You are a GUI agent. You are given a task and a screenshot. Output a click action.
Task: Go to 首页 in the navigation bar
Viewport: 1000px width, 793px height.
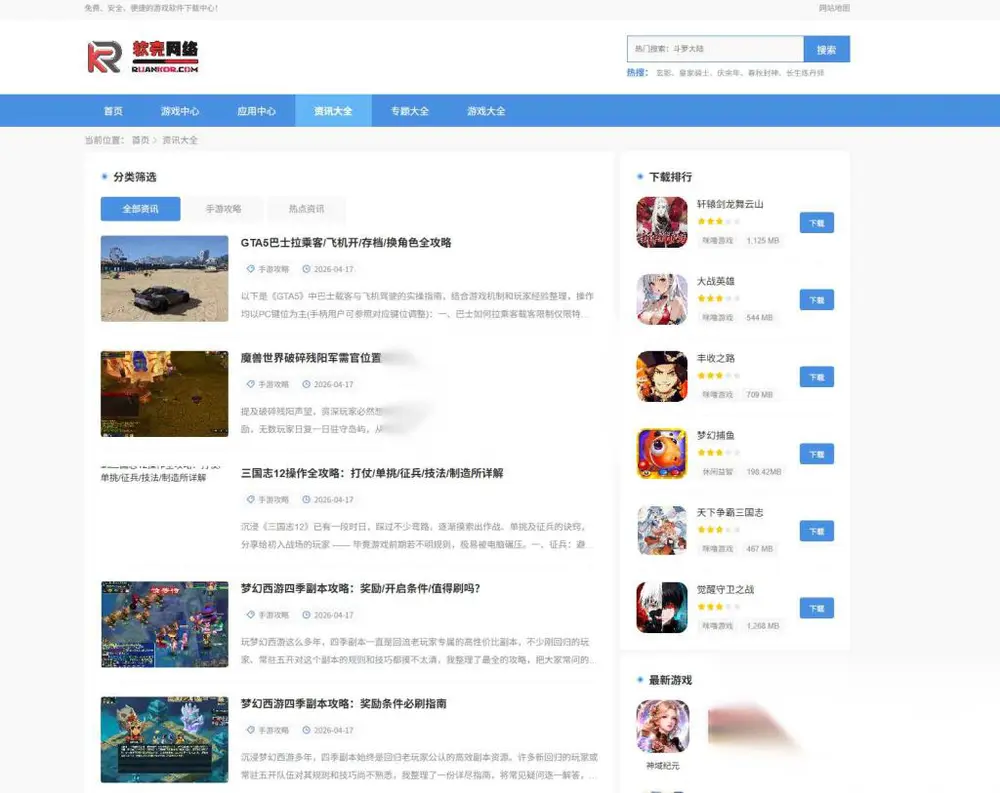click(x=114, y=111)
